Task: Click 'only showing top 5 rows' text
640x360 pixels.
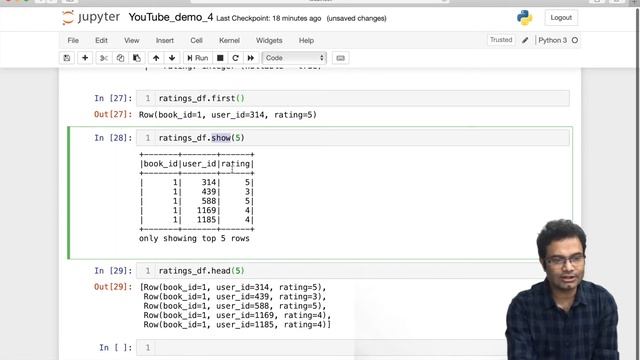Action: [x=194, y=238]
